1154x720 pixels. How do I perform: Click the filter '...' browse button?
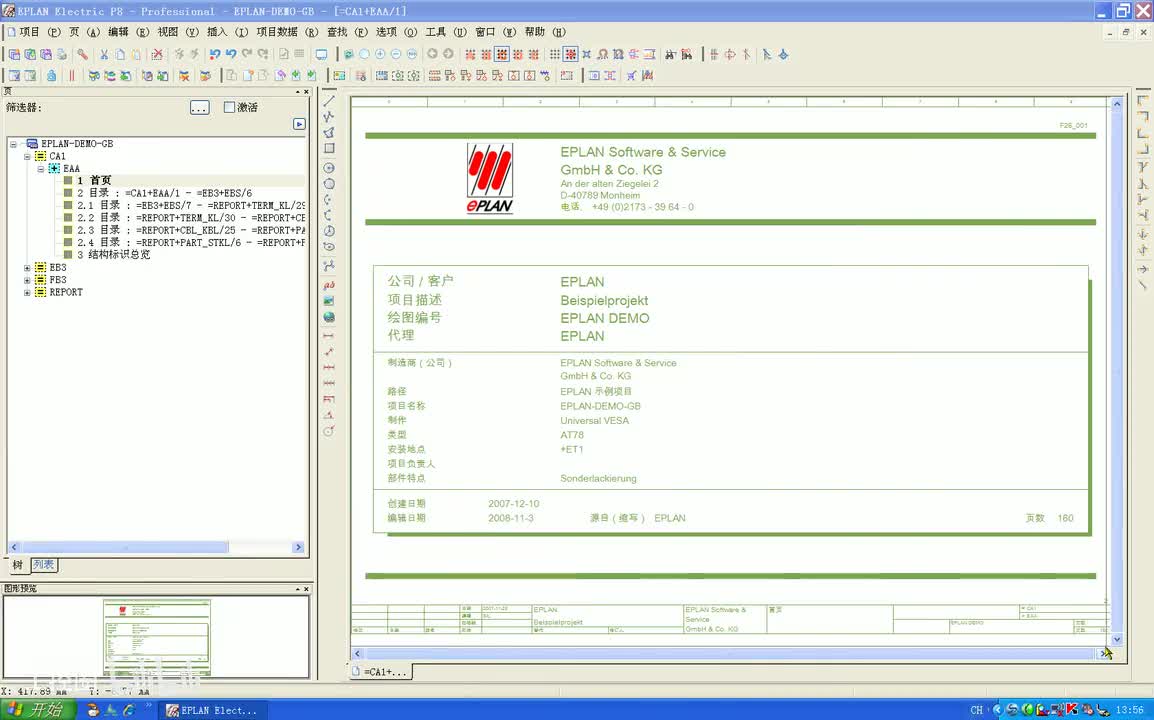coord(199,107)
